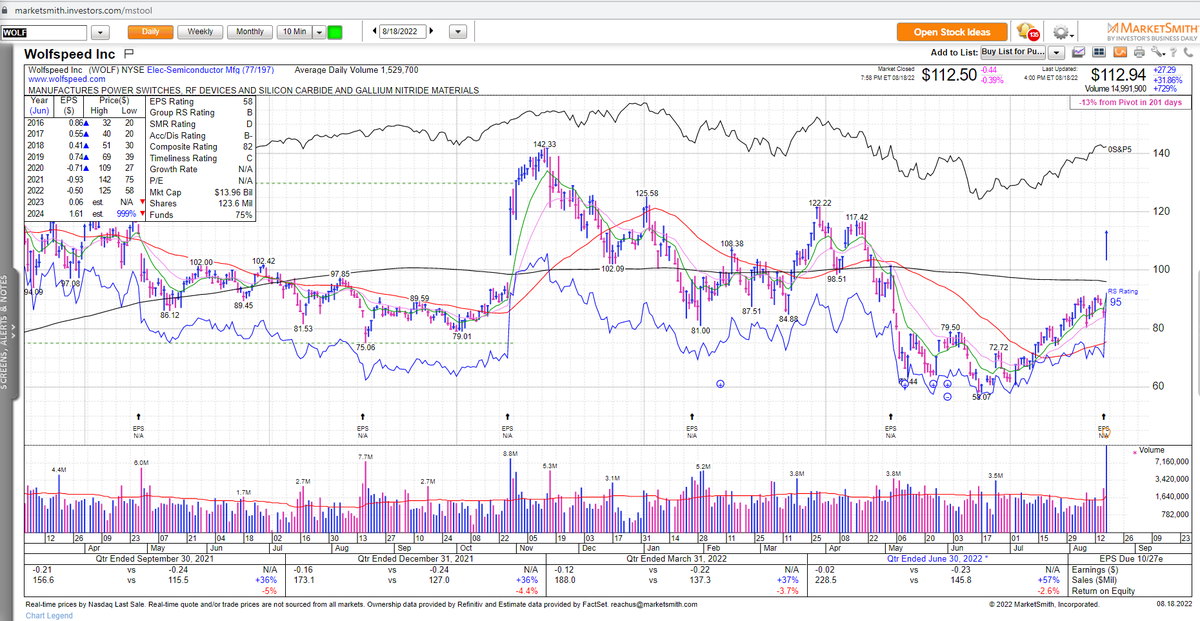Click the red triangle beside 2023 EPS estimate
The width and height of the screenshot is (1200, 621).
point(143,203)
